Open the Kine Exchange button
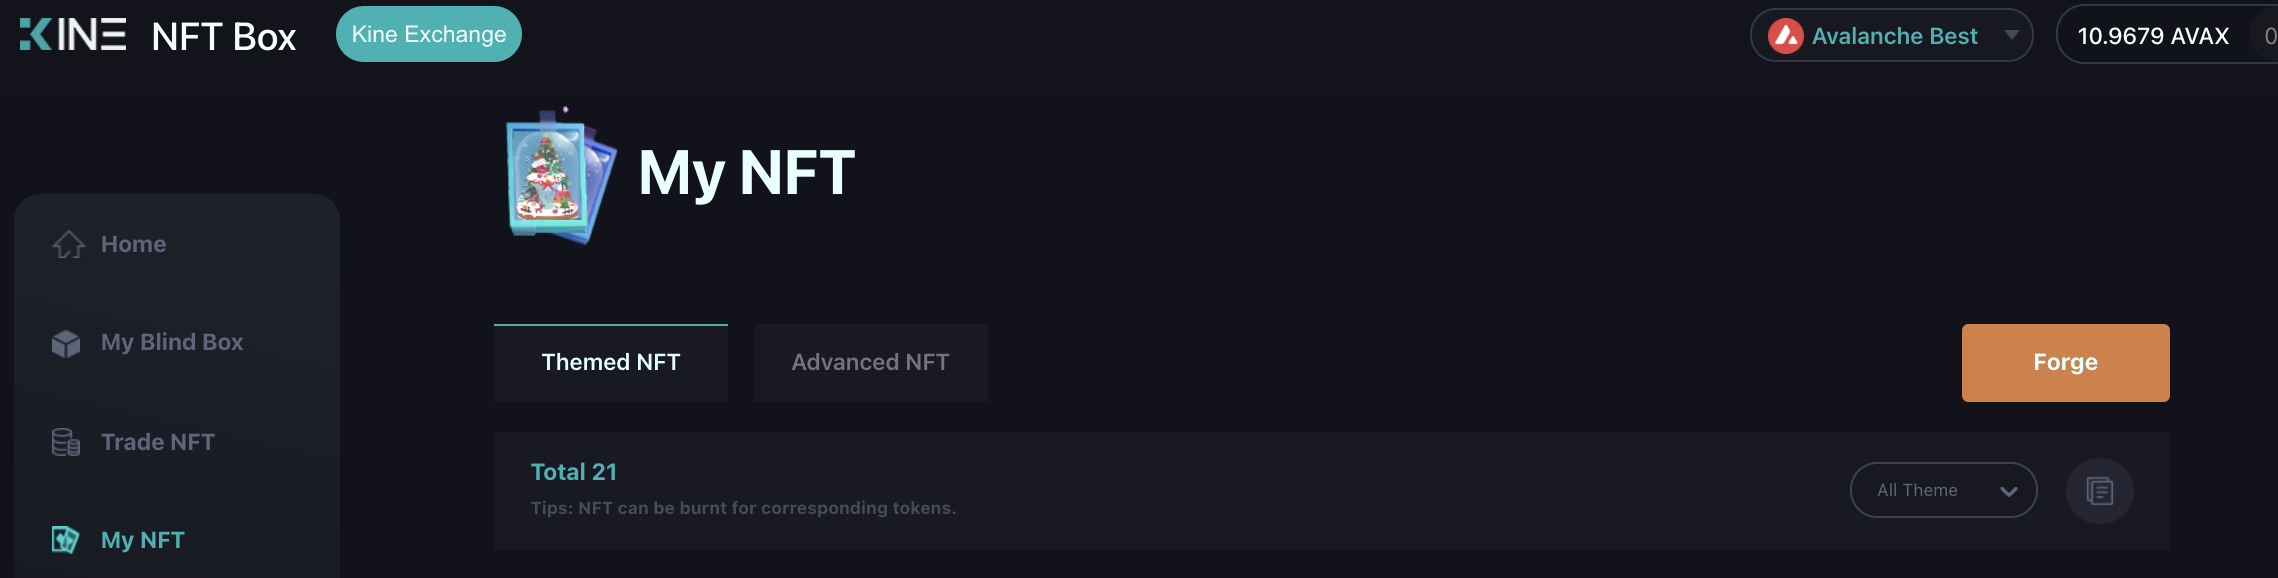The height and width of the screenshot is (578, 2278). (x=428, y=34)
